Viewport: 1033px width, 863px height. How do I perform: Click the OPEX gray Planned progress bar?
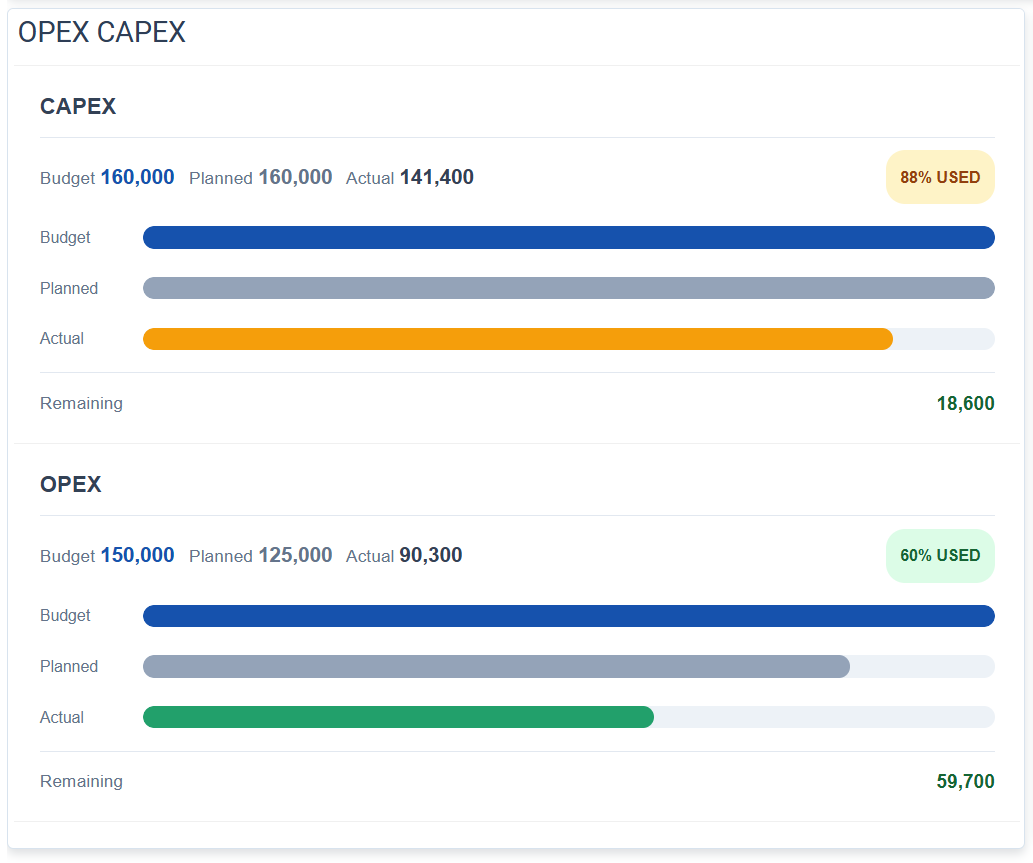coord(496,666)
